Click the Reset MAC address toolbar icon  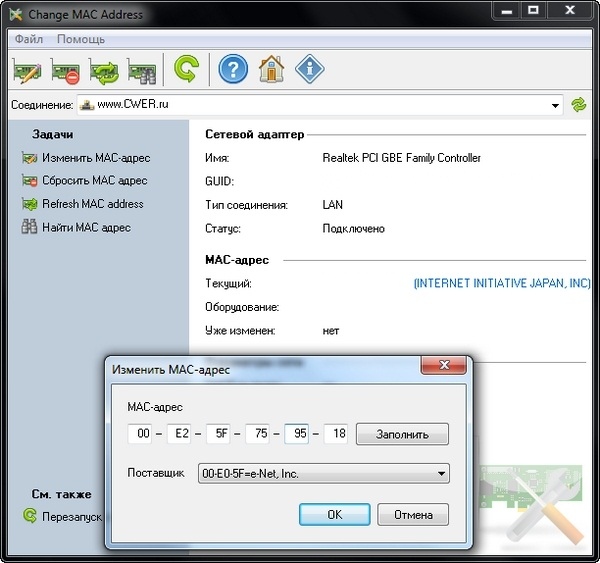point(65,70)
